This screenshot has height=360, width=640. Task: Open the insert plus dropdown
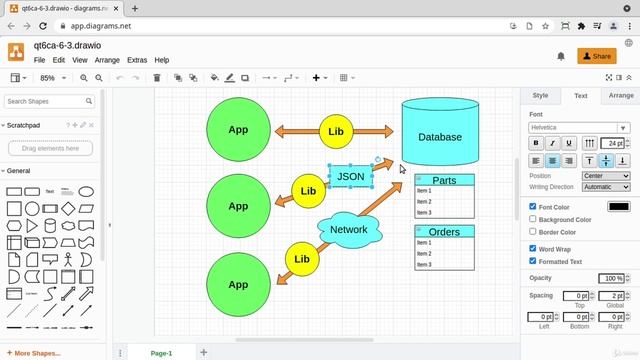pos(320,78)
